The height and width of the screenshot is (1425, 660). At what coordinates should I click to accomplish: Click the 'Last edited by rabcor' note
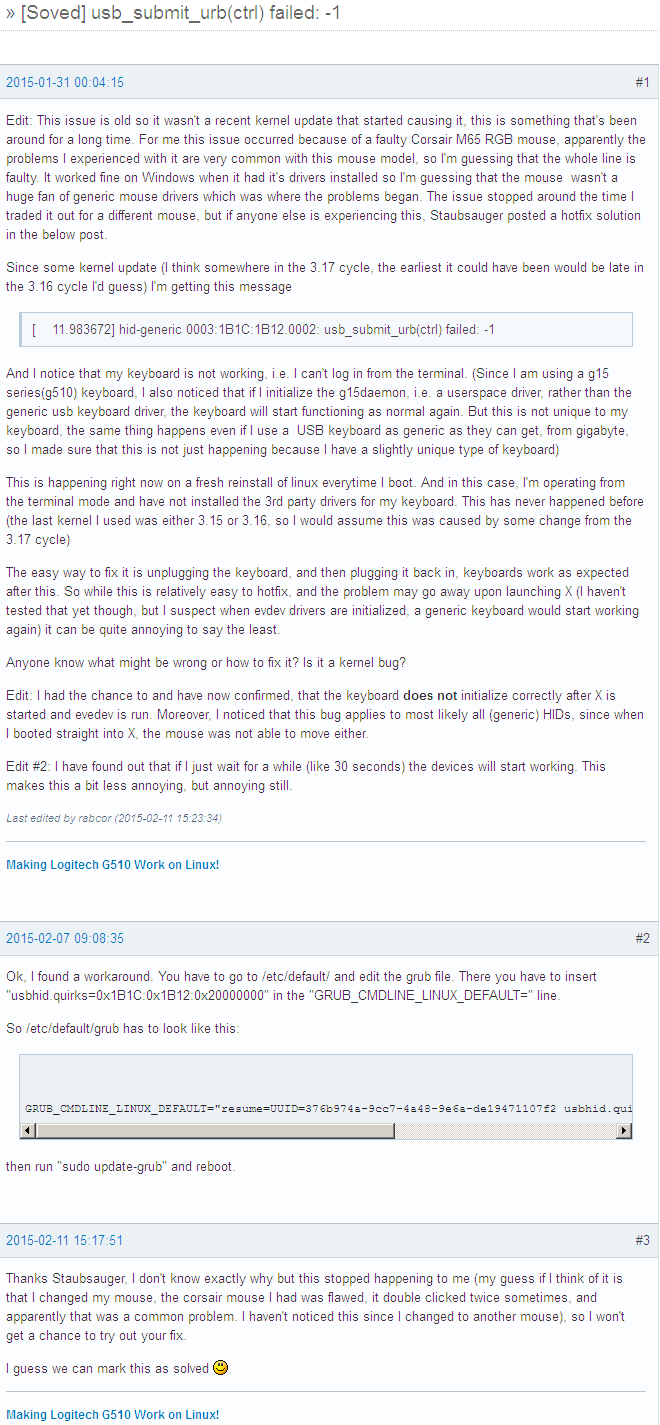(114, 818)
